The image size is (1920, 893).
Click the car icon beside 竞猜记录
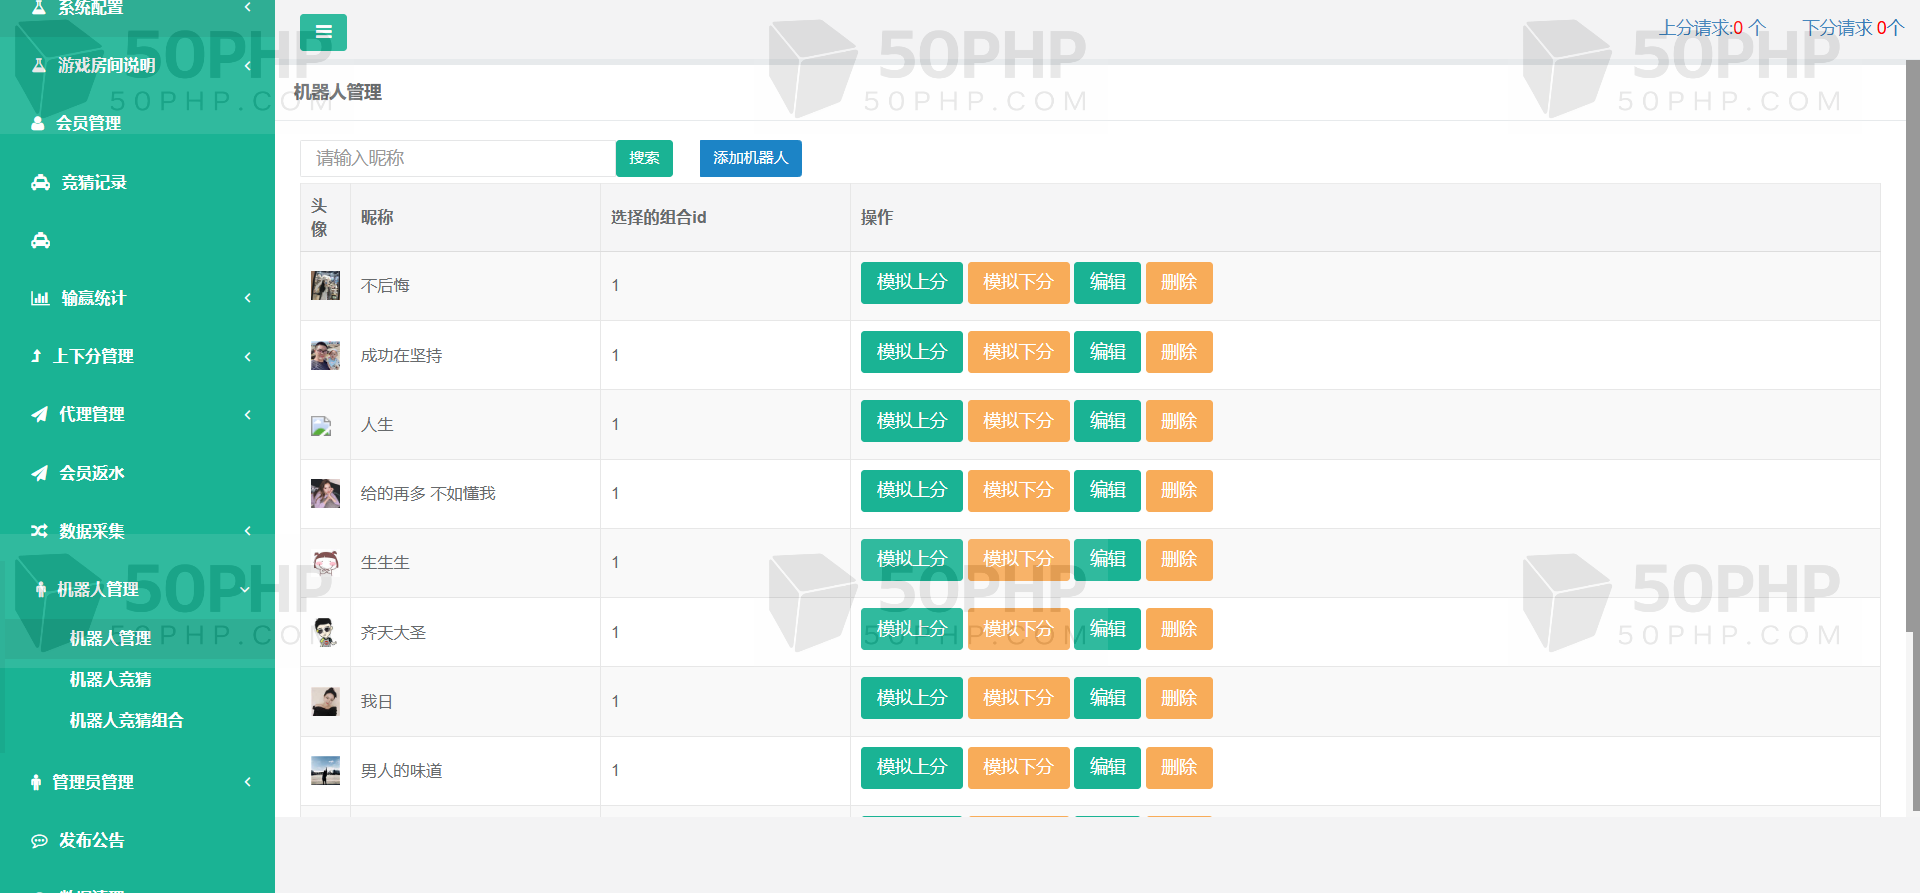(x=40, y=182)
